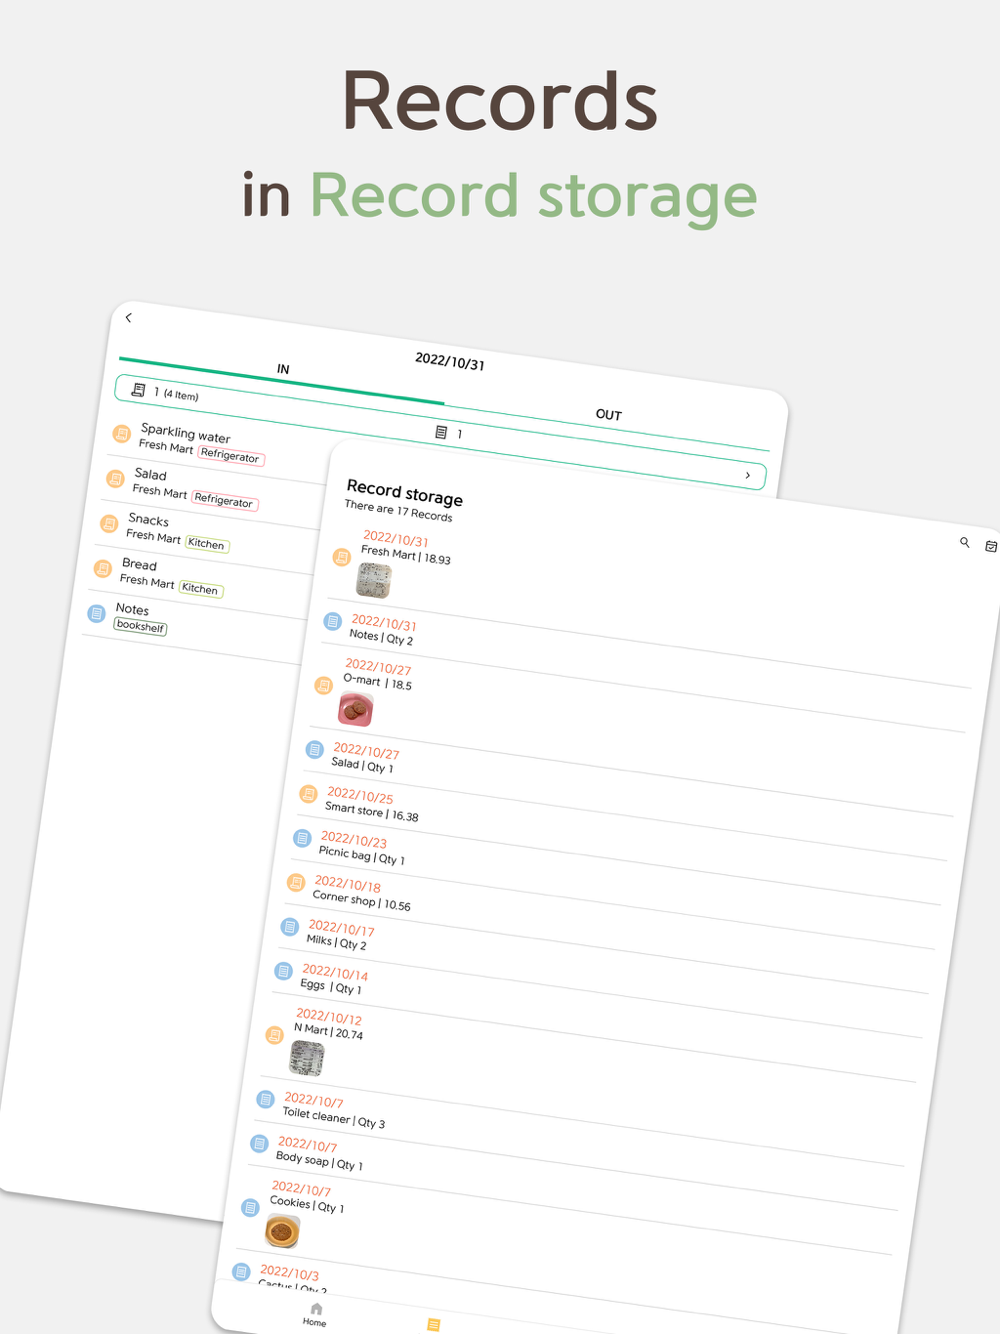
Task: Expand the receipt row chevron
Action: (x=747, y=475)
